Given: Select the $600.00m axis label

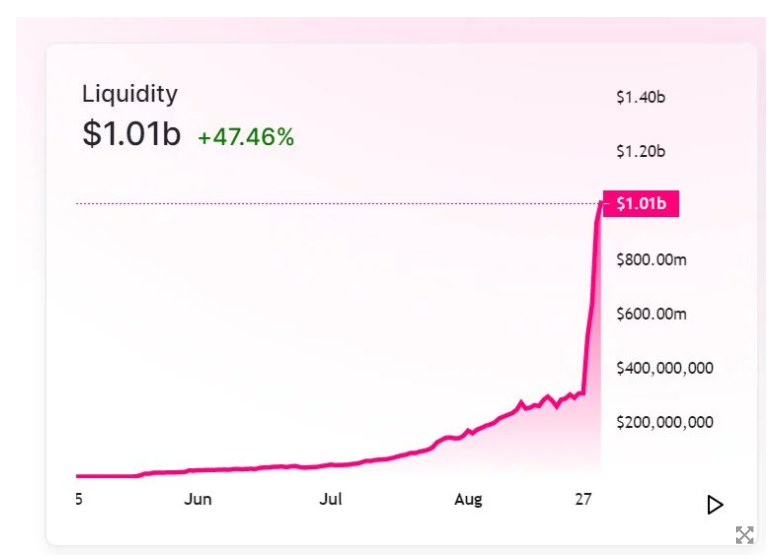Looking at the screenshot, I should coord(652,314).
